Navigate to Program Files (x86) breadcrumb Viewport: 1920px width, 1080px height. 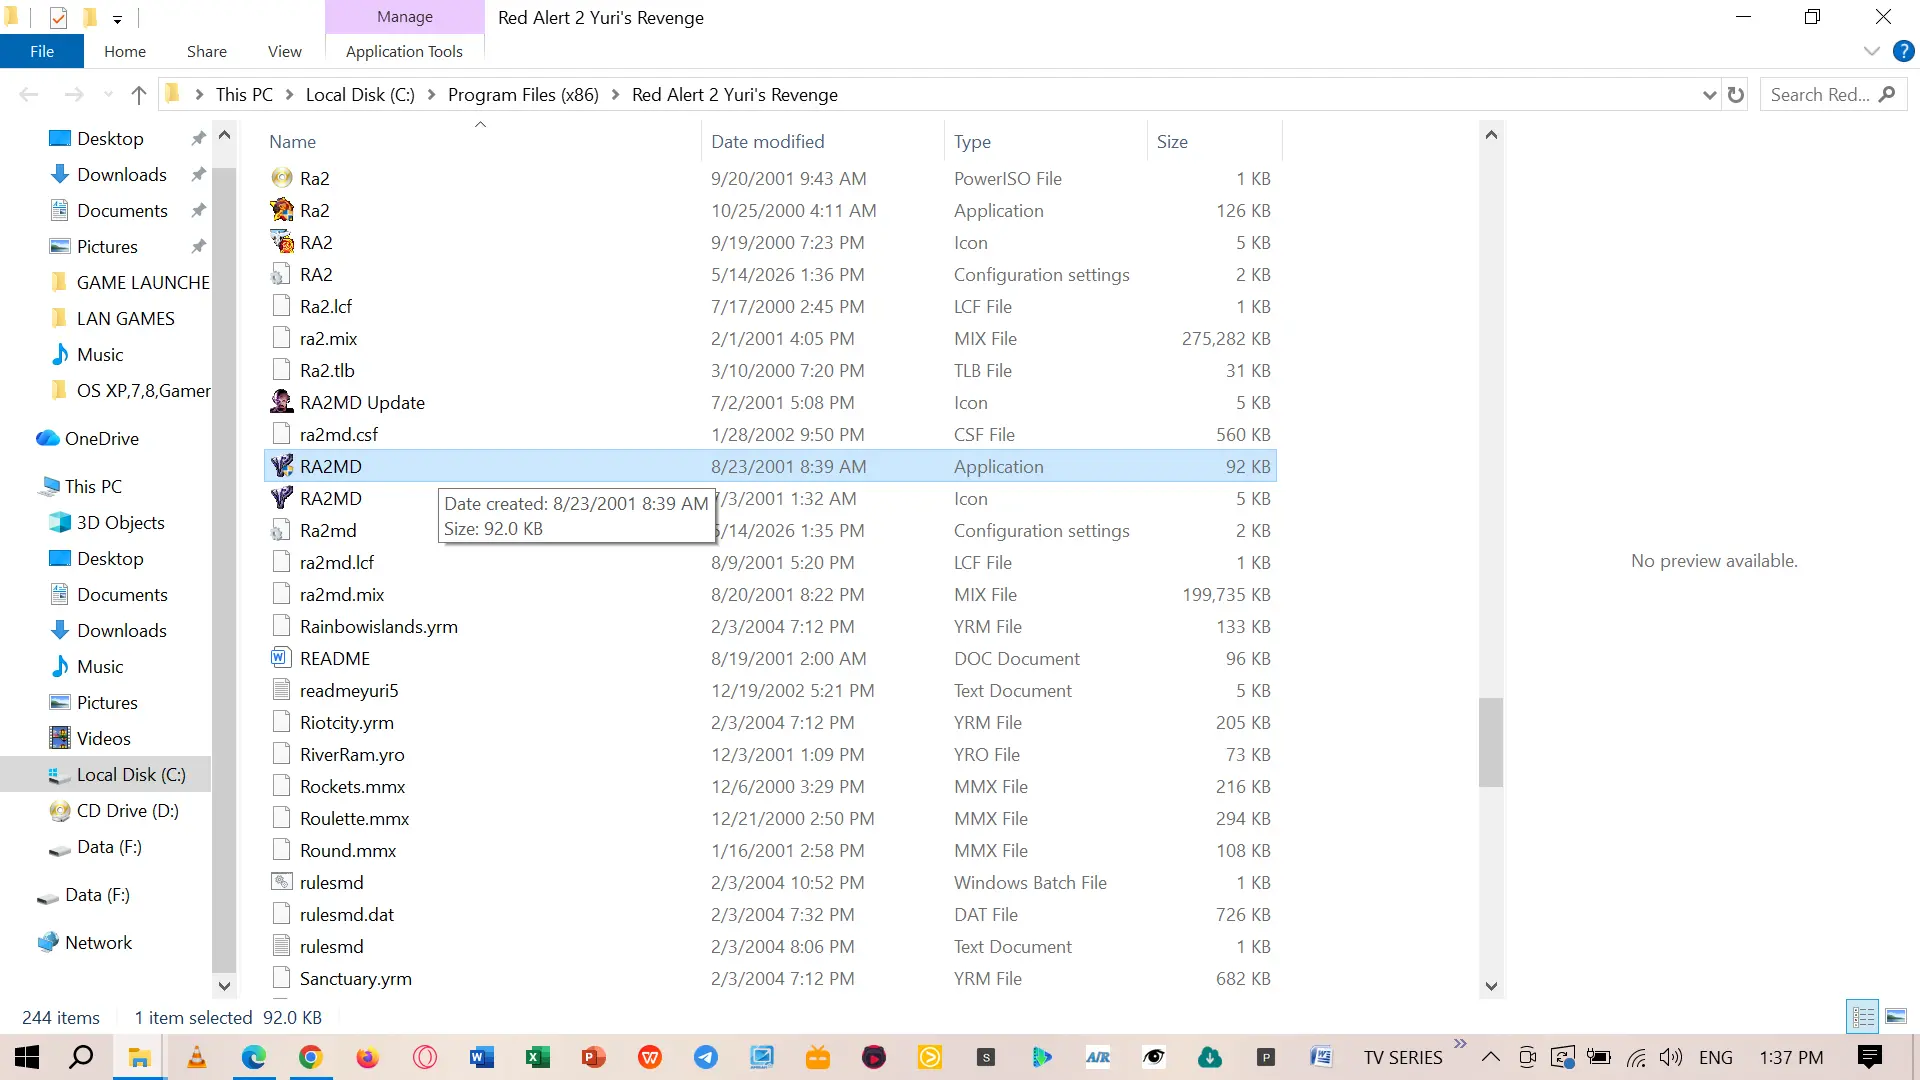click(523, 95)
